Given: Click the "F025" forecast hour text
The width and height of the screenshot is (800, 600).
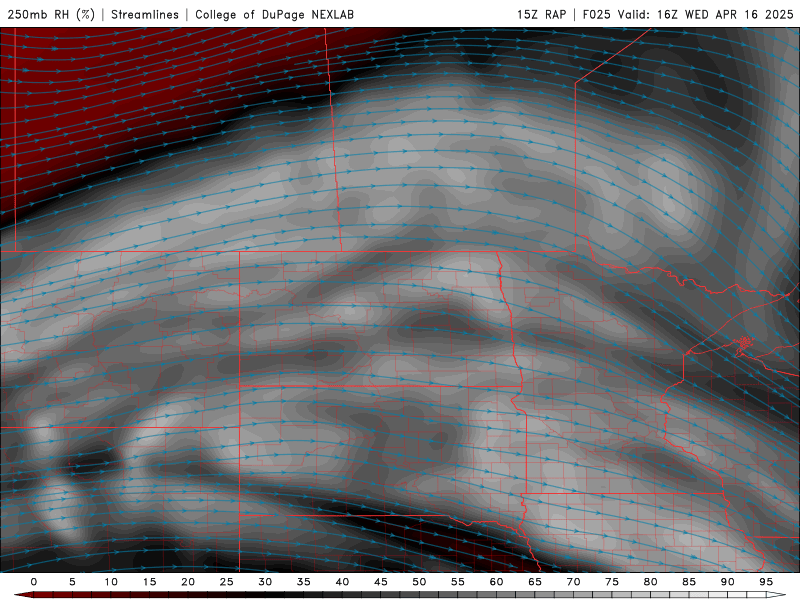Looking at the screenshot, I should pyautogui.click(x=596, y=14).
